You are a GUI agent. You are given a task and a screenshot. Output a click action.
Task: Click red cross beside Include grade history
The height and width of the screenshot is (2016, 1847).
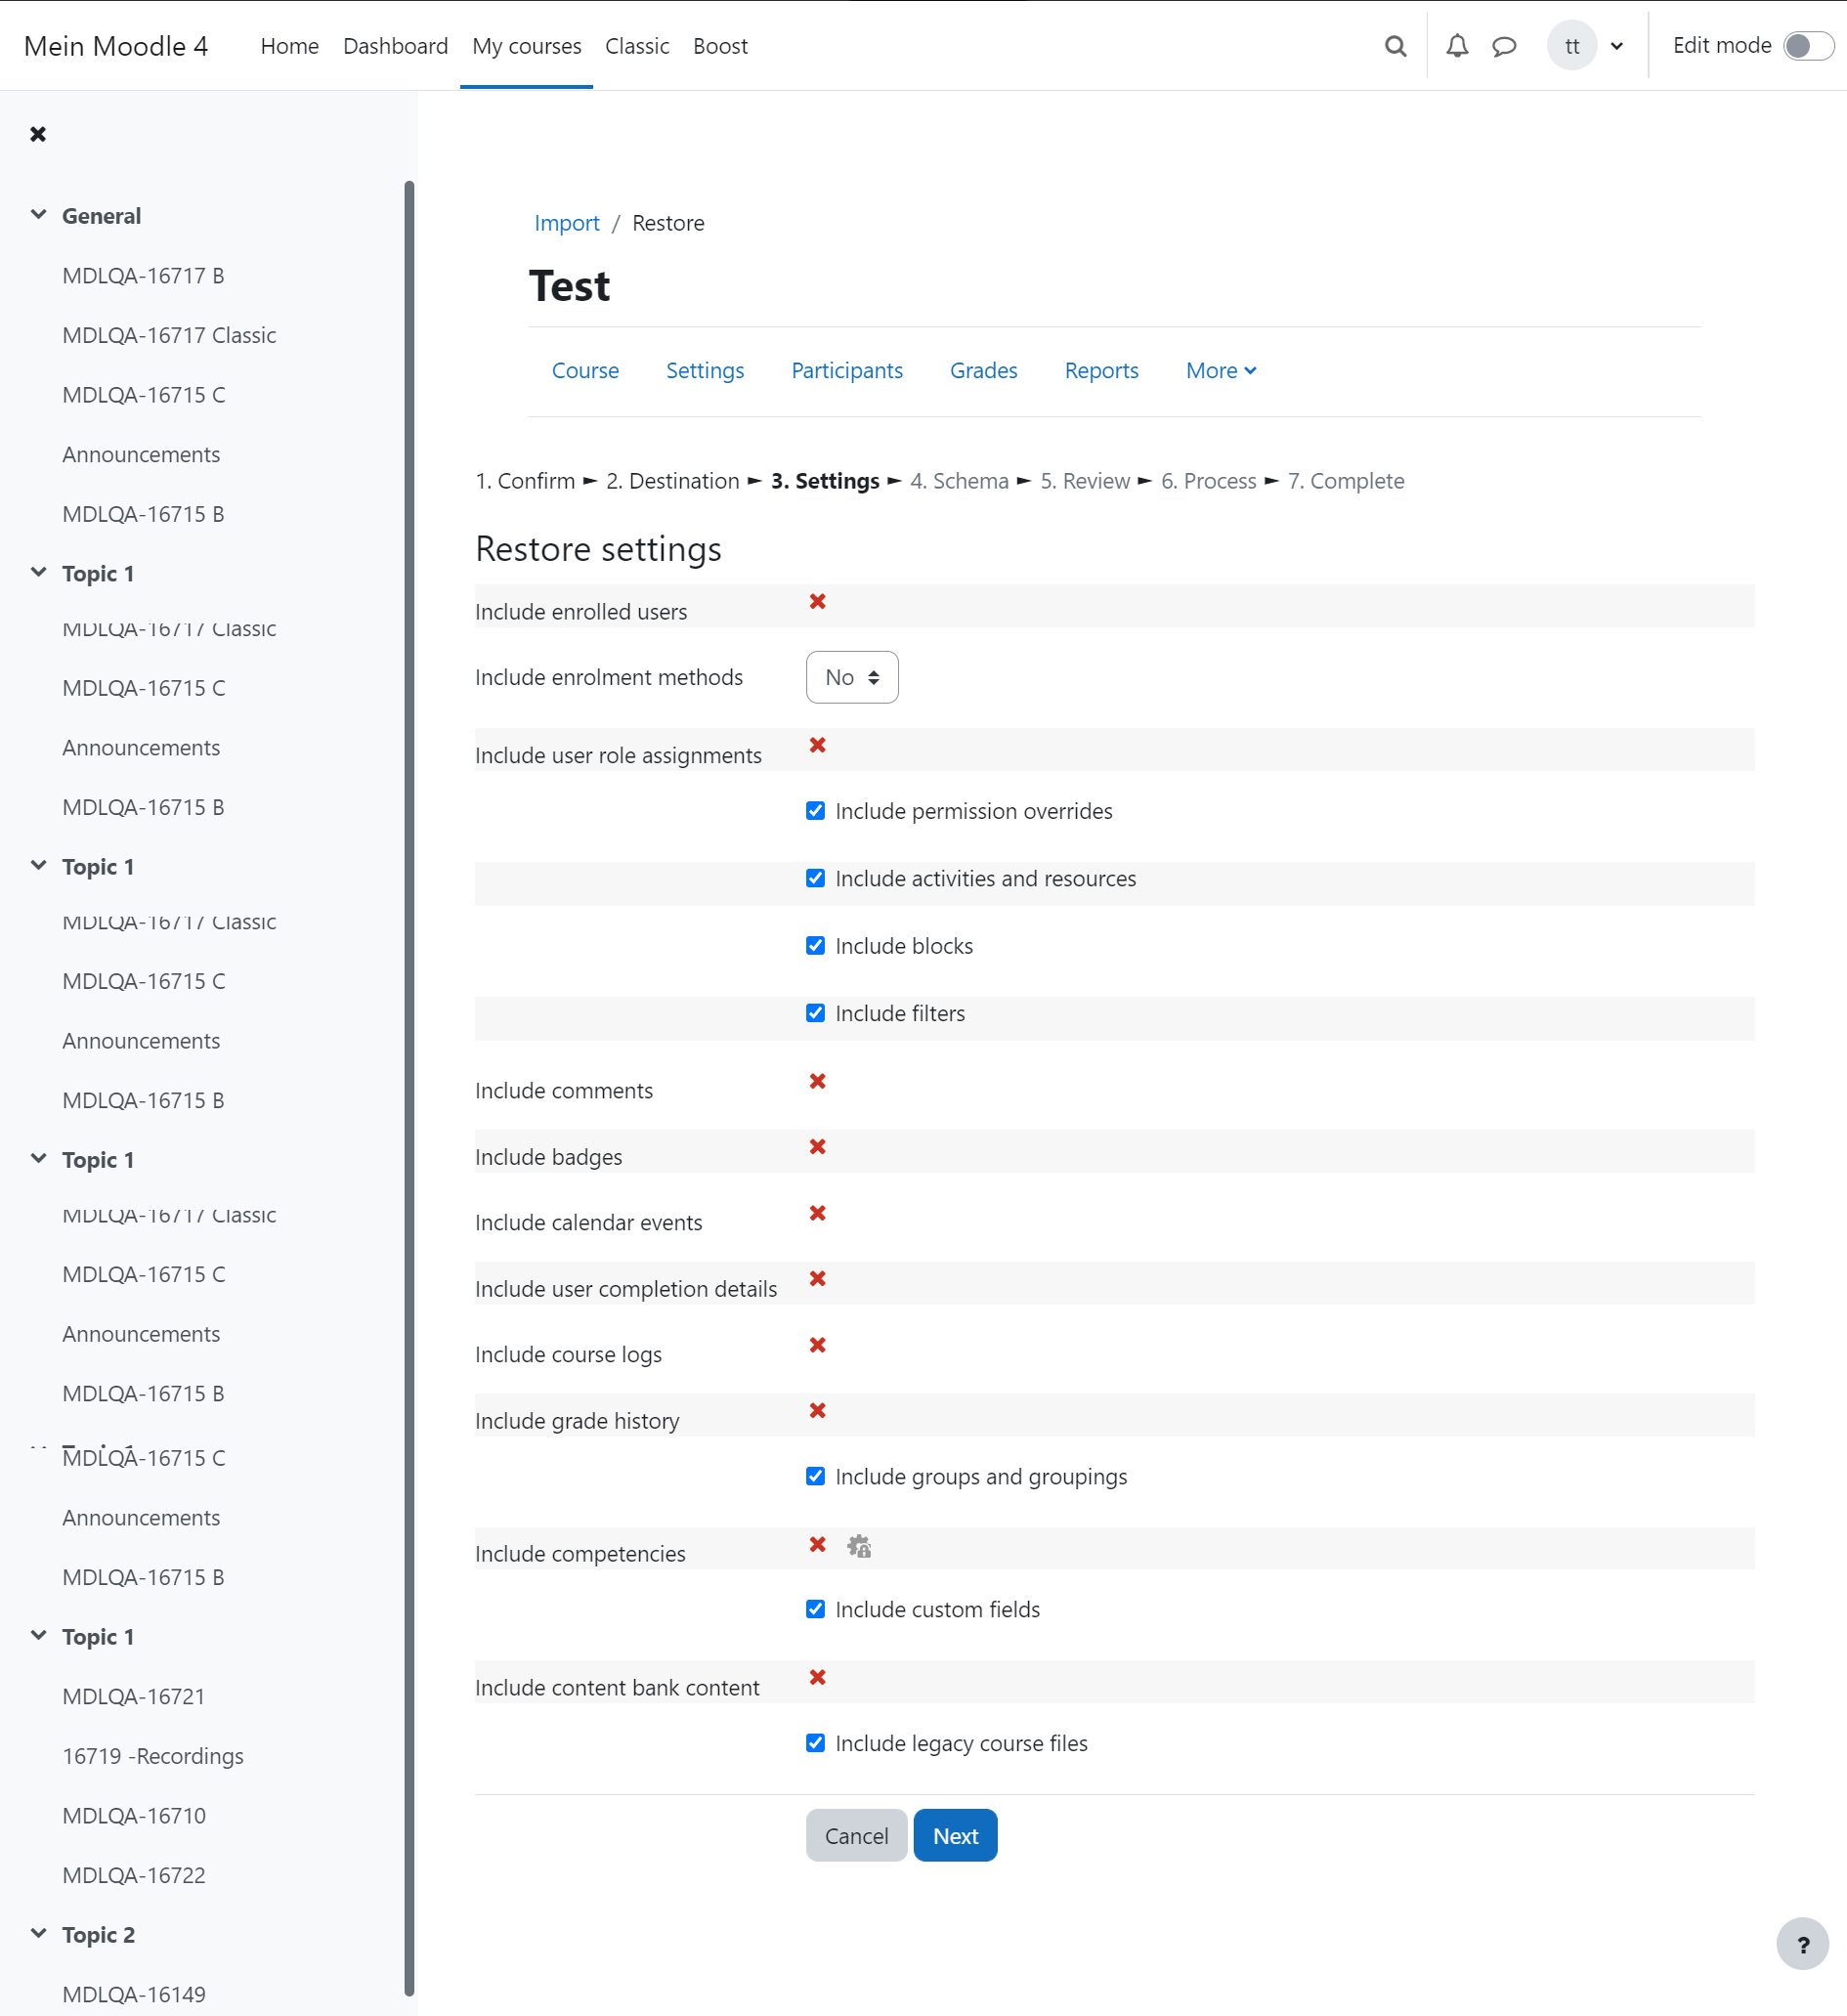click(817, 1410)
